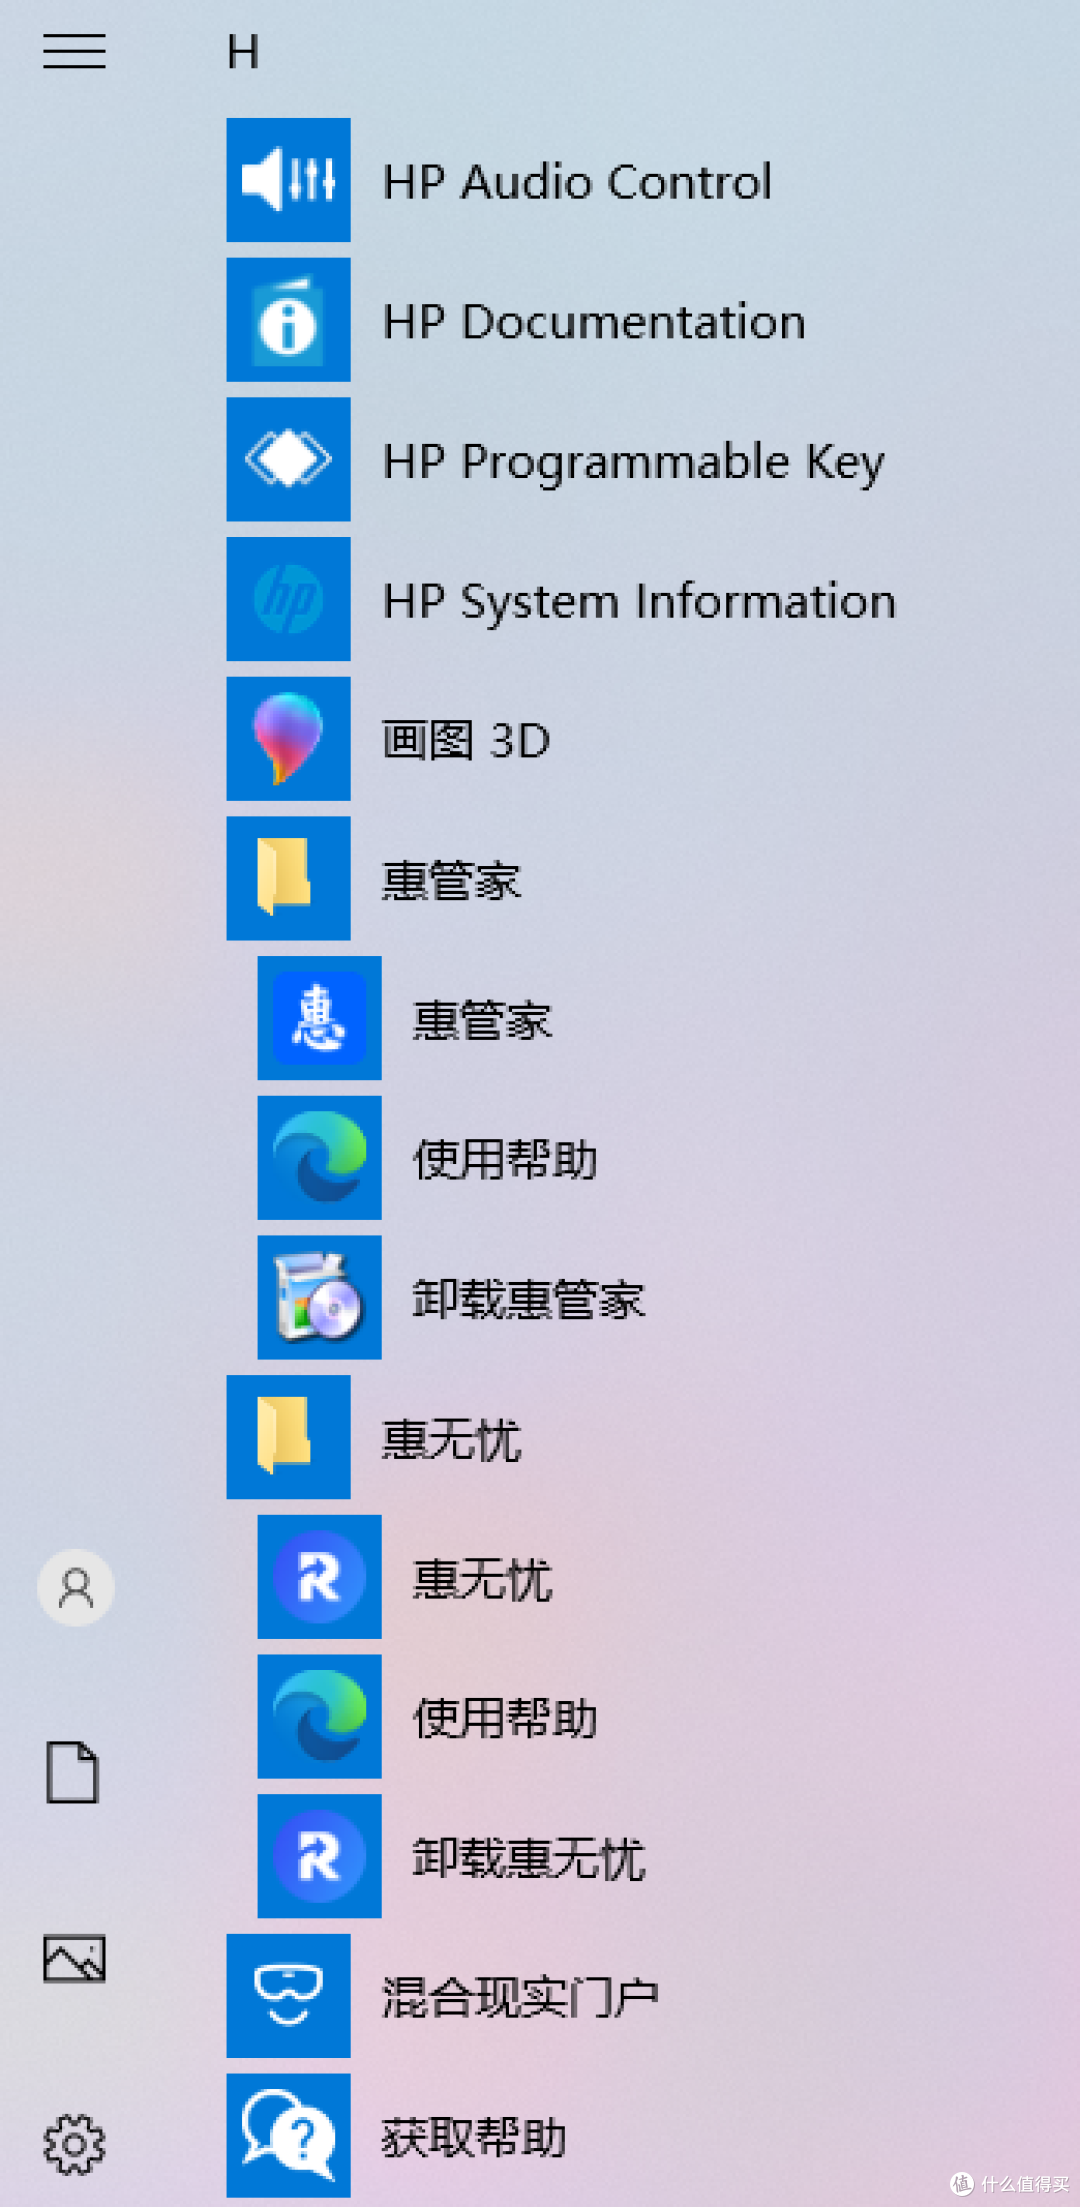
Task: Click the letter H section header
Action: [243, 52]
